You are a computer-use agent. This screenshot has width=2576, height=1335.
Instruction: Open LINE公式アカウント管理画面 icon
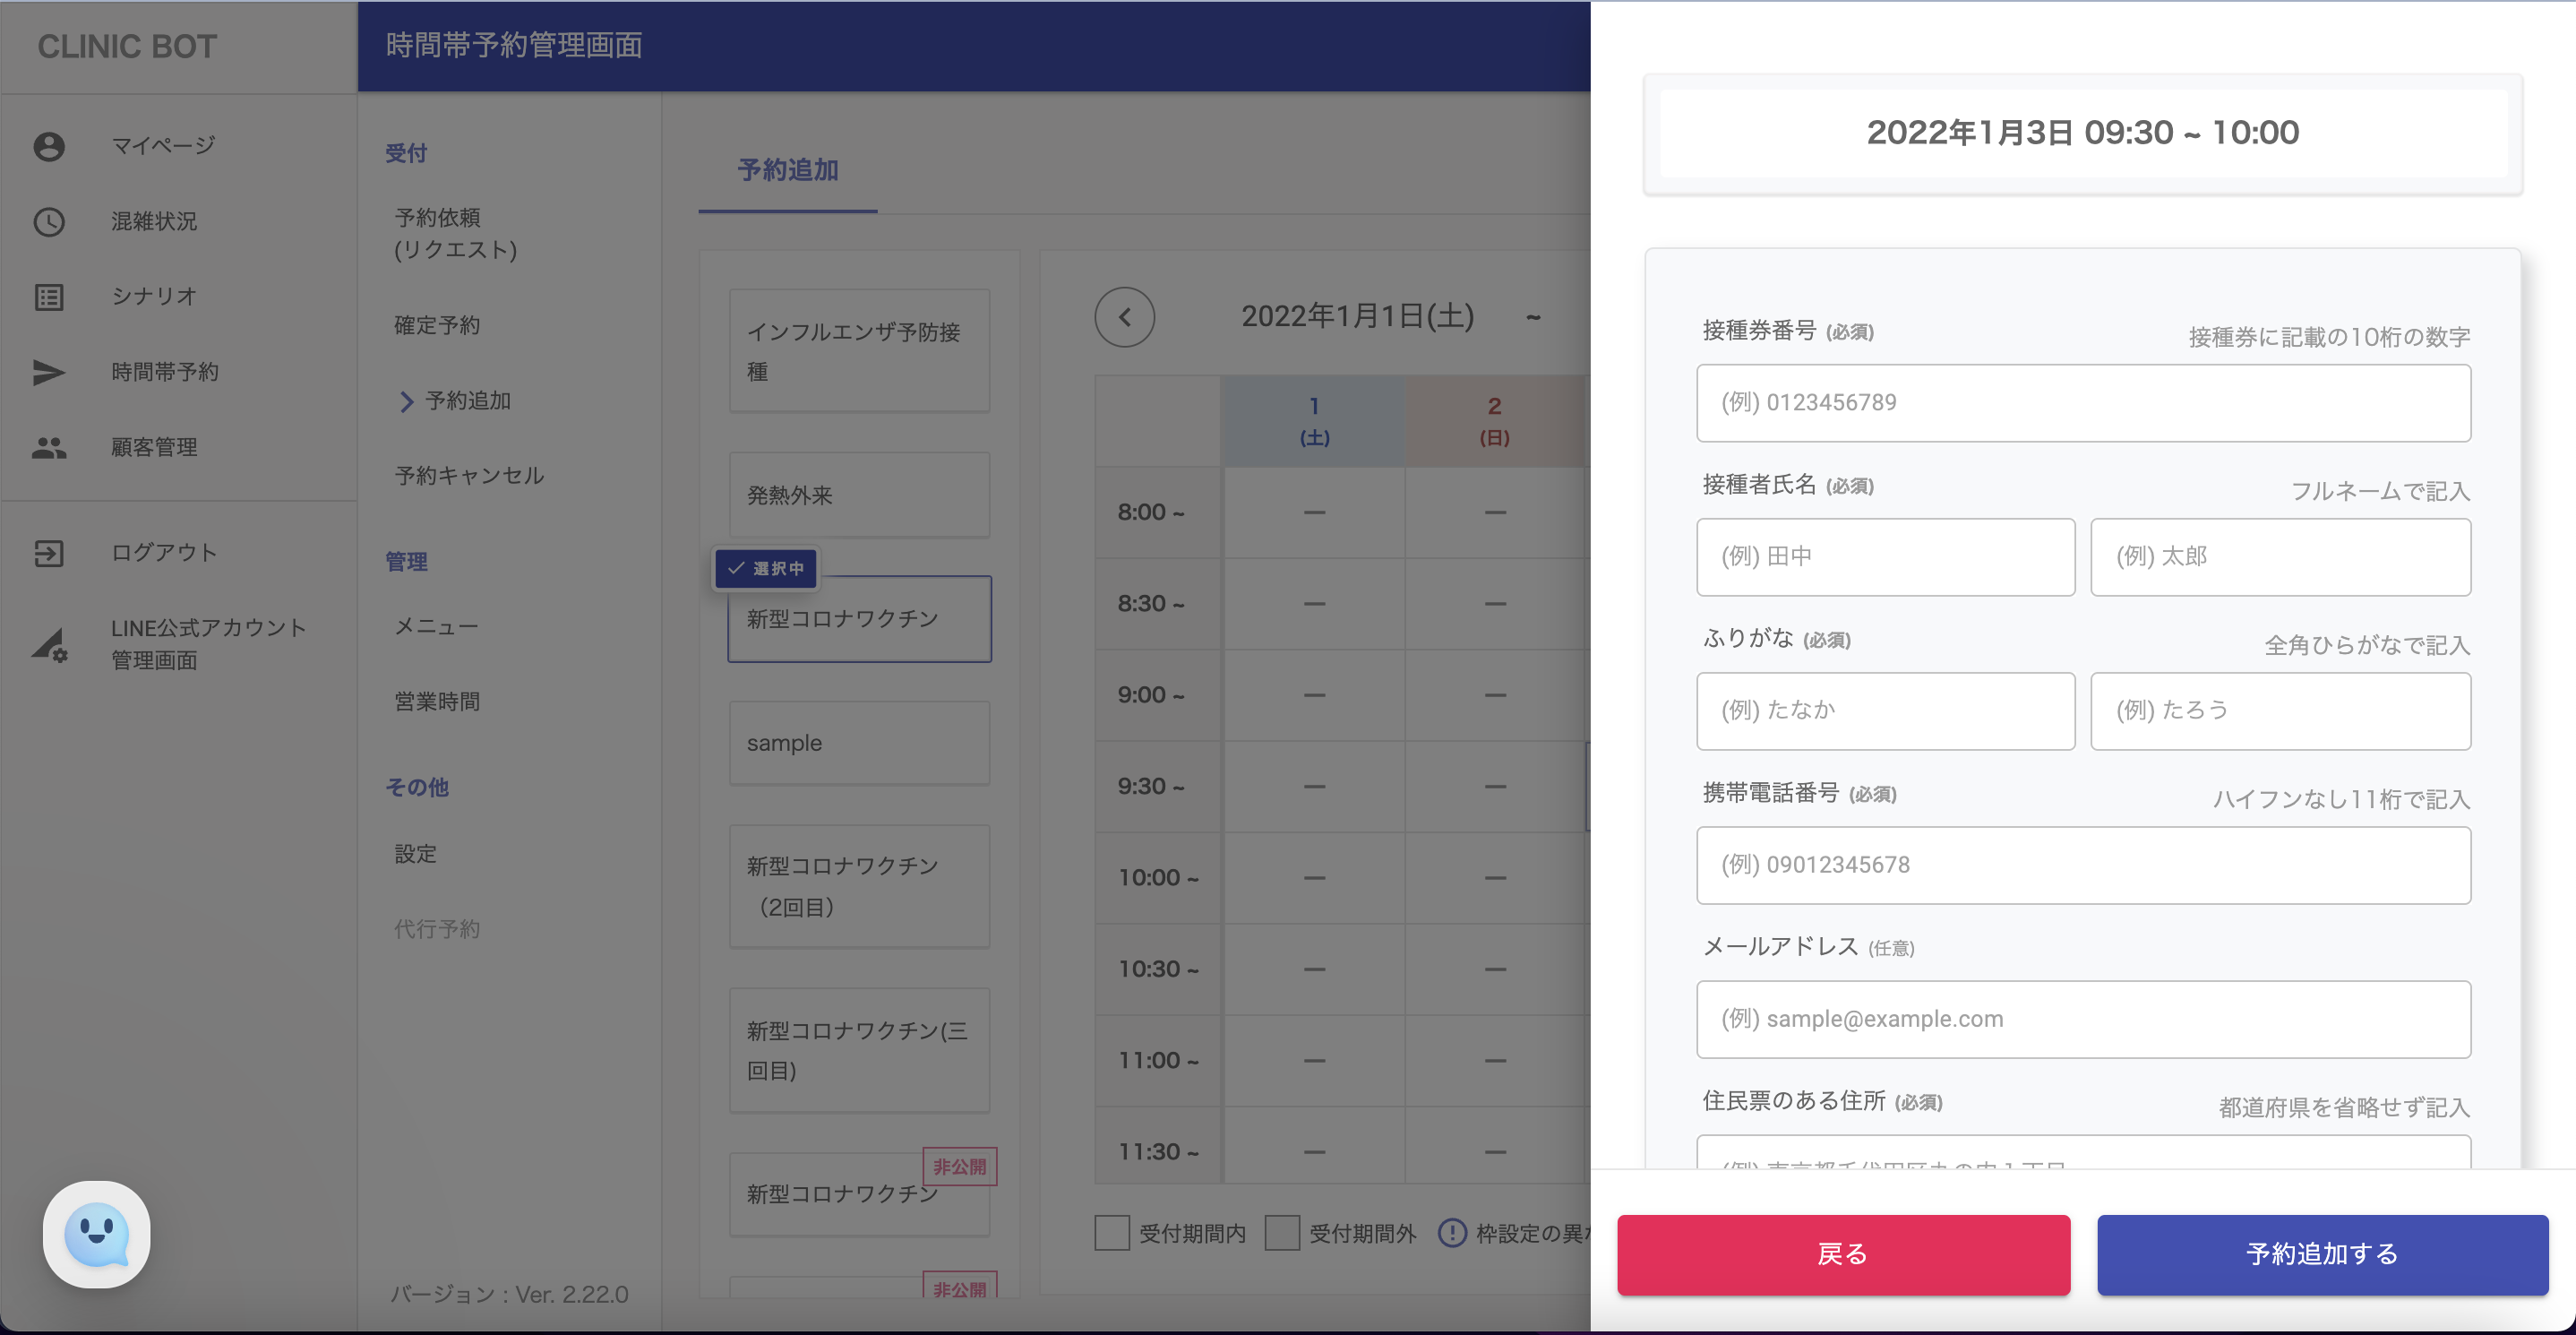click(x=49, y=645)
